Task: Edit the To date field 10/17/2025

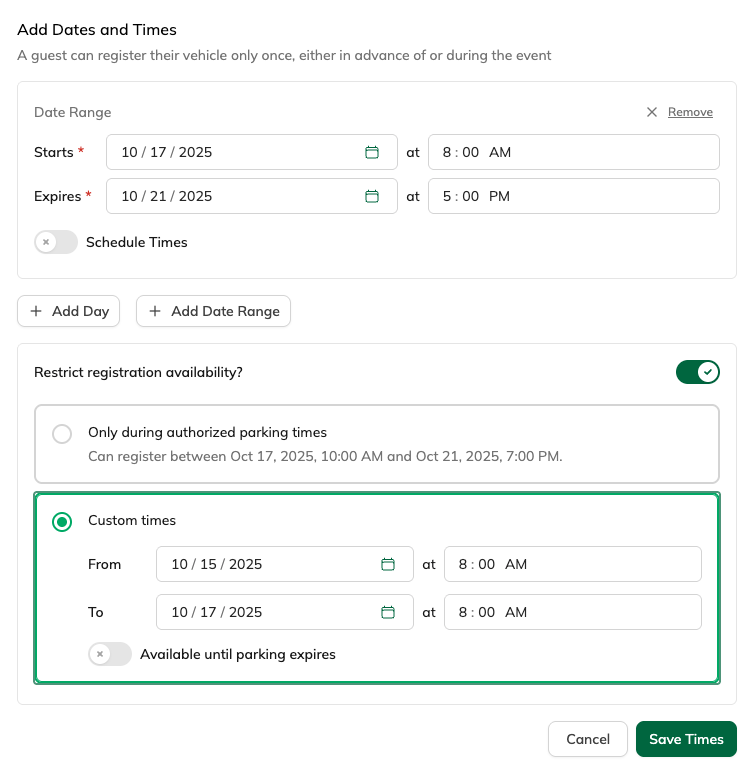Action: 285,612
